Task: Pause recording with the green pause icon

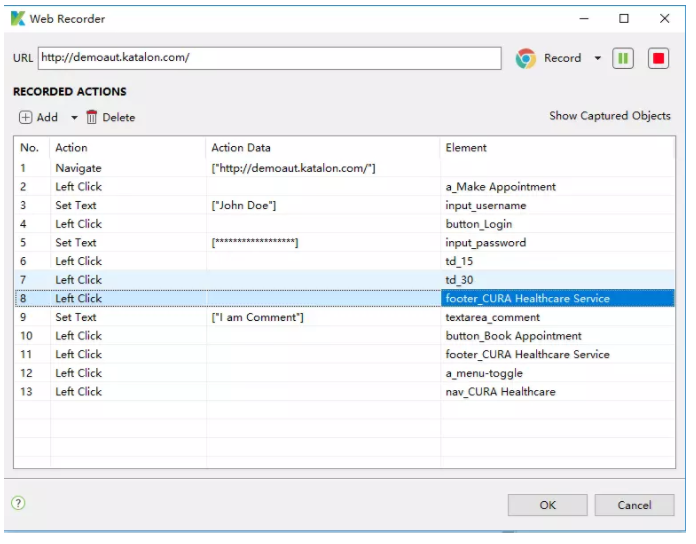Action: coord(622,58)
